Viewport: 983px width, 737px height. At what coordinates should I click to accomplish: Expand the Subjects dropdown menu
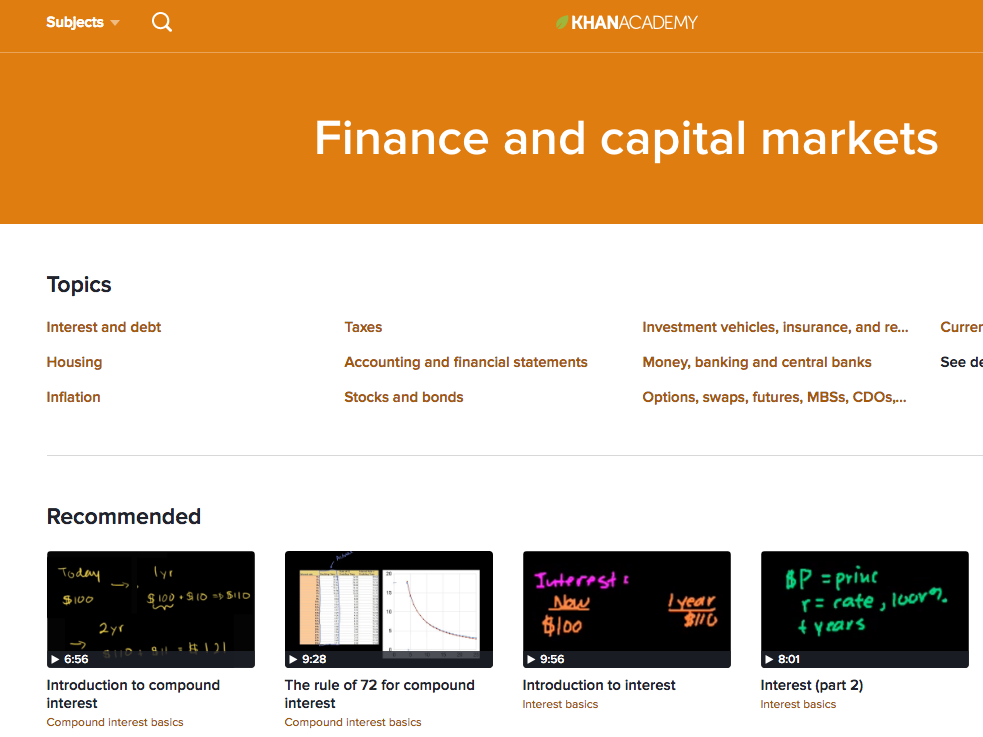[83, 23]
